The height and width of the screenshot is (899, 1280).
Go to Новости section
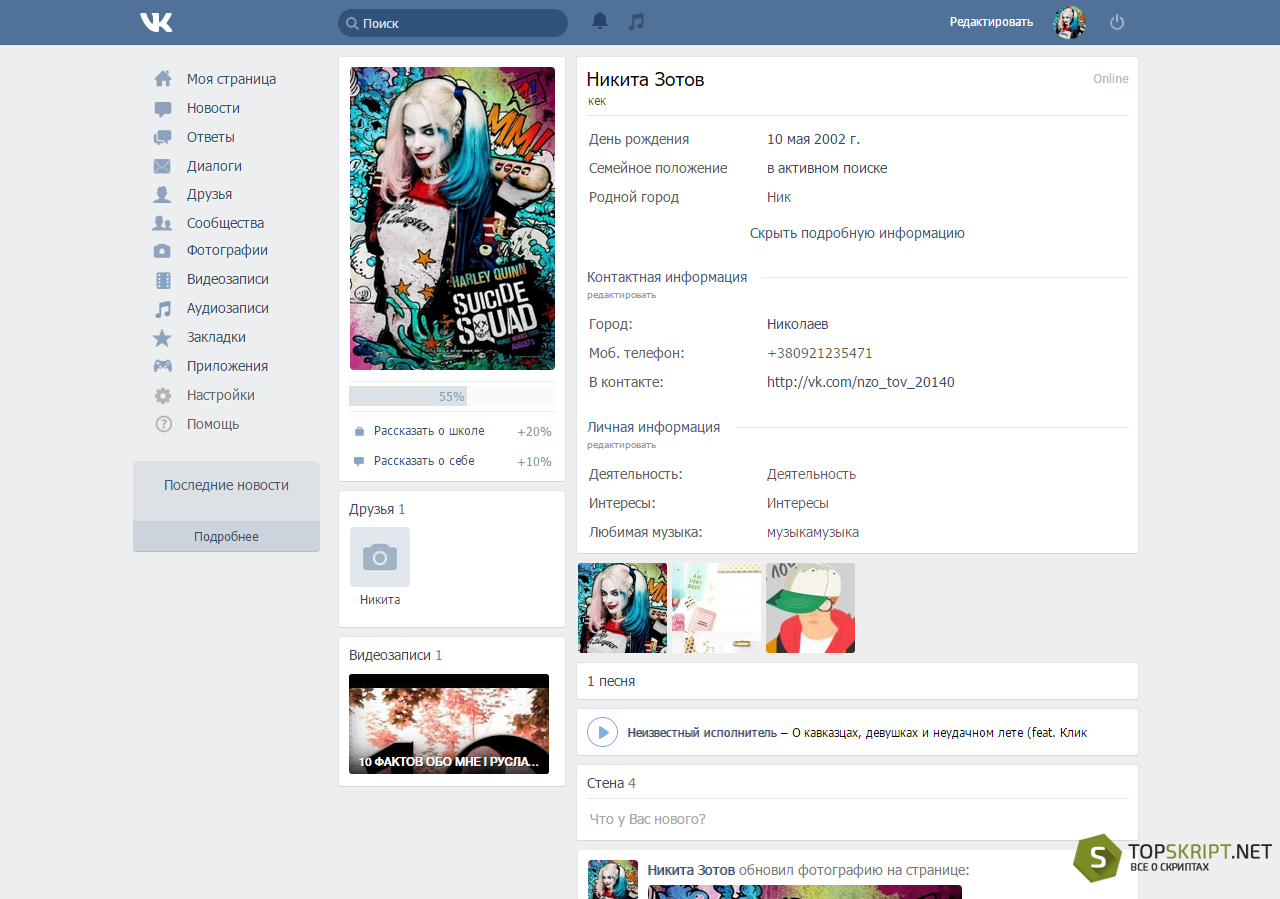pos(213,108)
